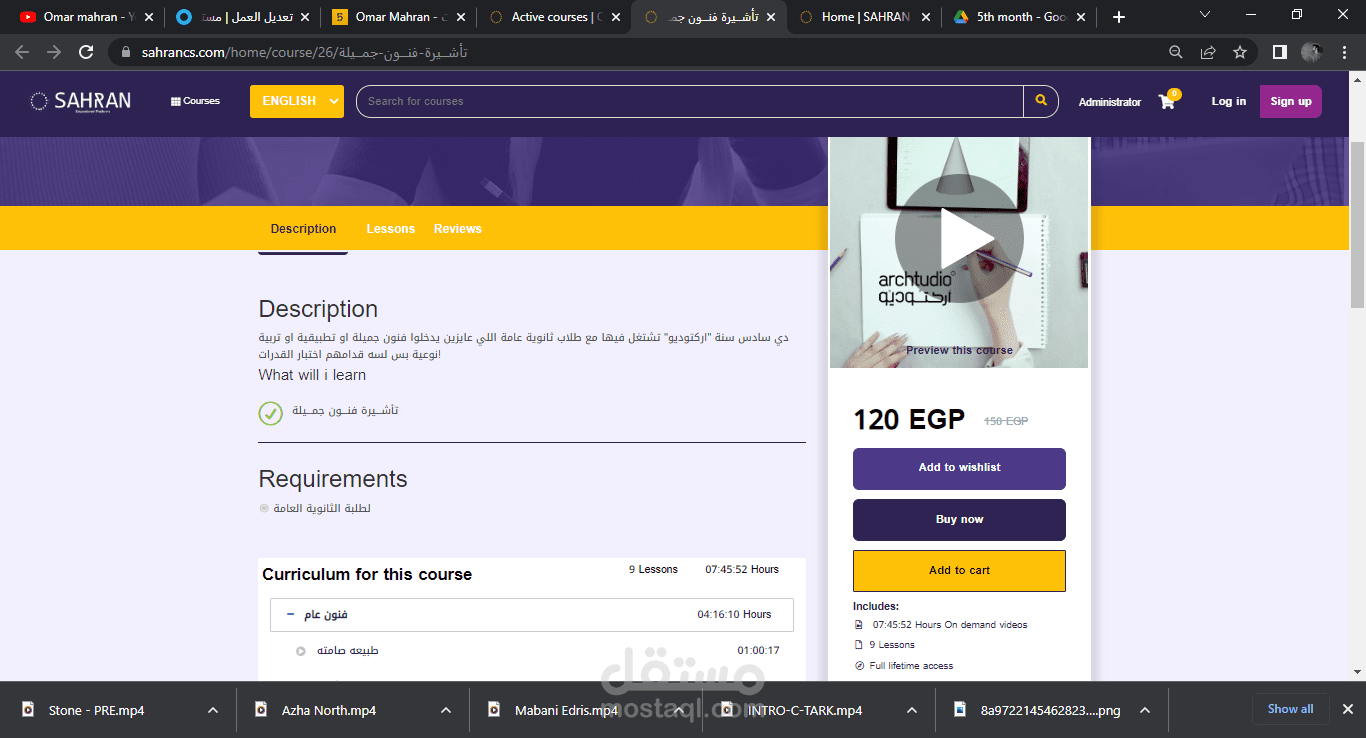1366x738 pixels.
Task: Switch to the Description tab
Action: pyautogui.click(x=303, y=229)
